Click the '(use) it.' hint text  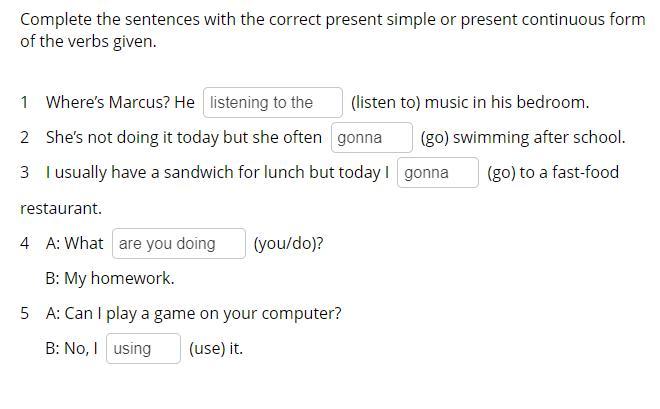216,348
